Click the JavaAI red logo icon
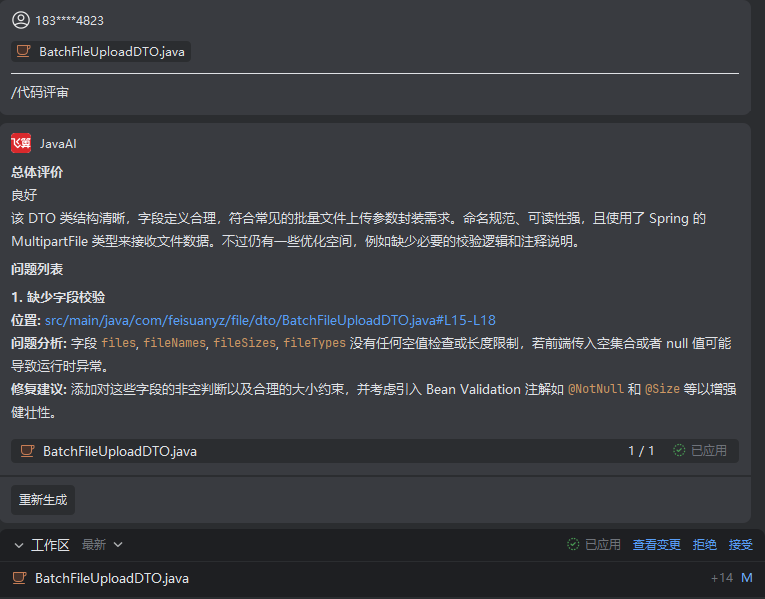This screenshot has height=599, width=765. point(21,143)
